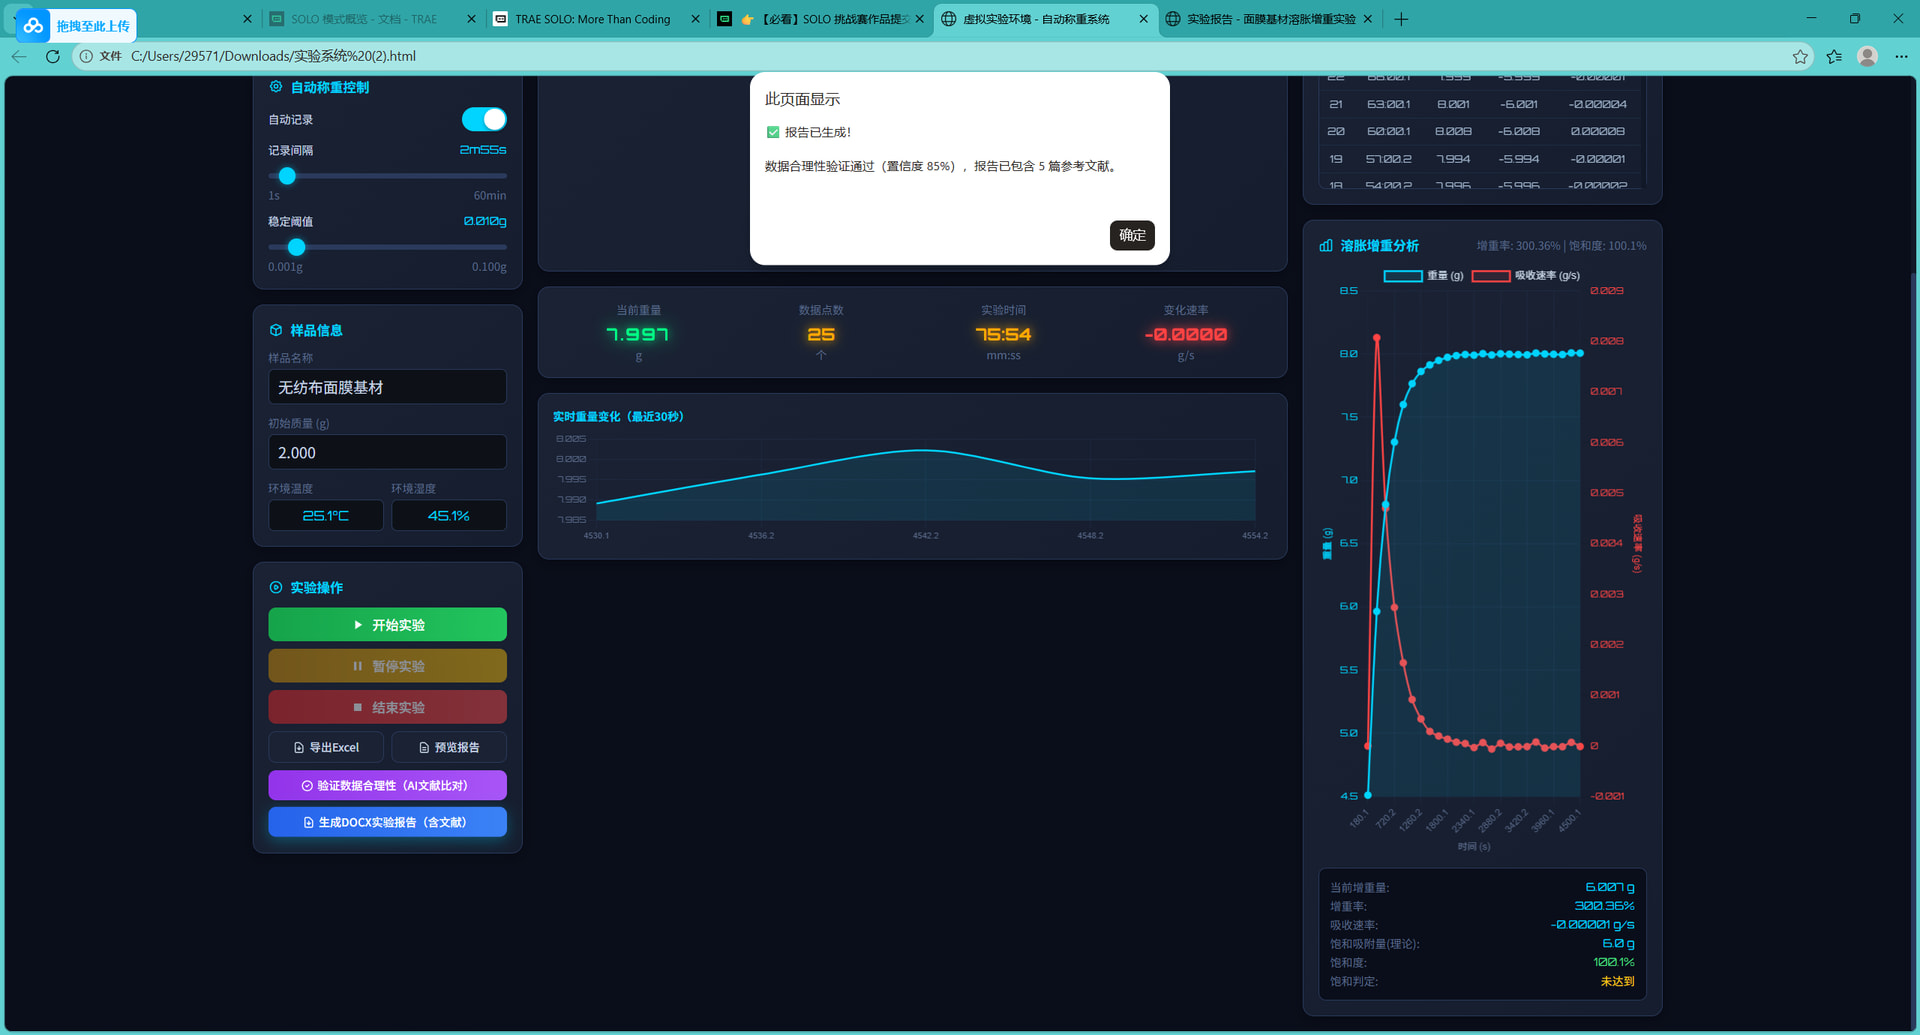Turn off the 自动记录 toggle switch
The height and width of the screenshot is (1035, 1920).
pyautogui.click(x=484, y=119)
